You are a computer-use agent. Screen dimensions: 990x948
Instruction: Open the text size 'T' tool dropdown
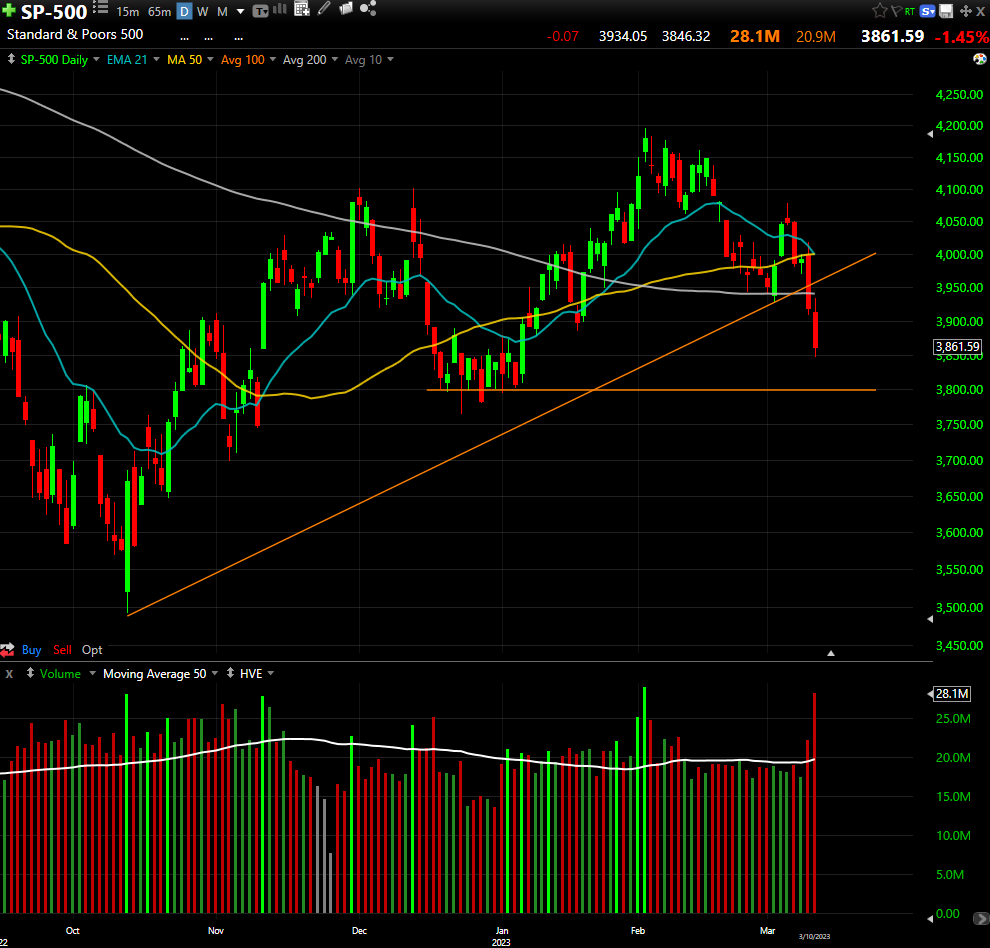tap(260, 11)
